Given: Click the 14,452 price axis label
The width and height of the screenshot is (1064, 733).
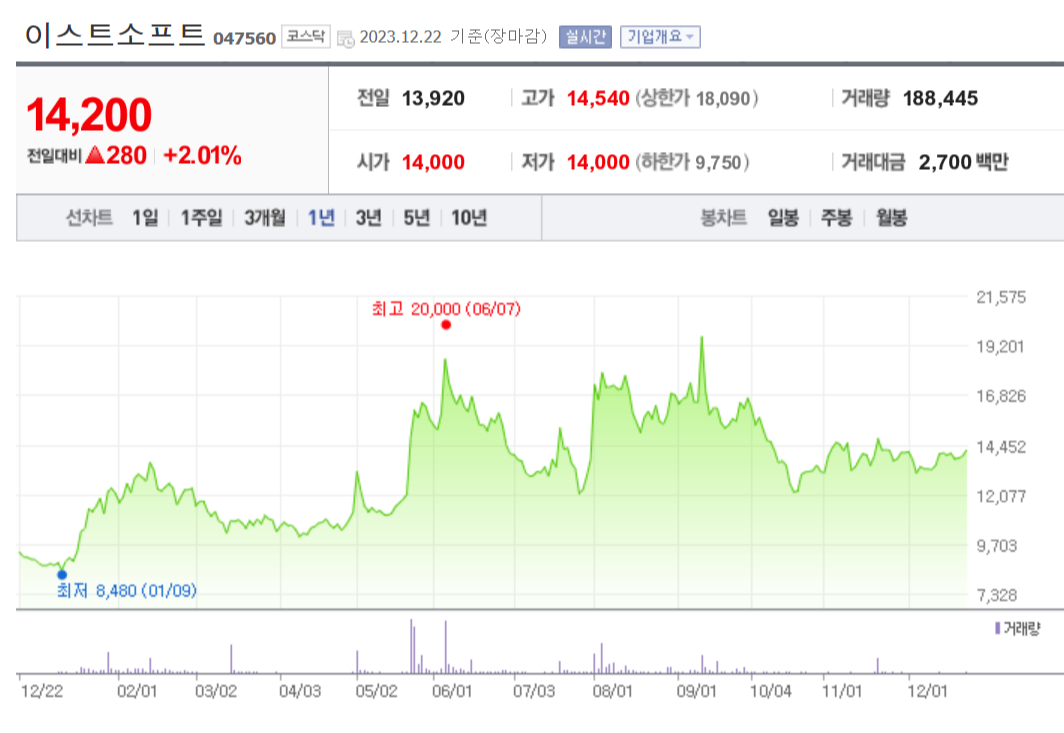Looking at the screenshot, I should point(1001,447).
